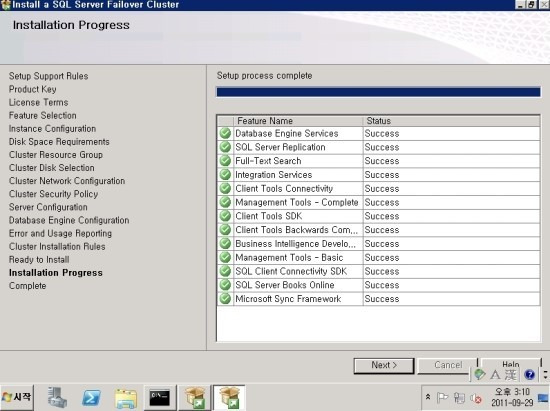Open the clock showing 오후 3:10
Image resolution: width=550 pixels, height=411 pixels.
(512, 397)
